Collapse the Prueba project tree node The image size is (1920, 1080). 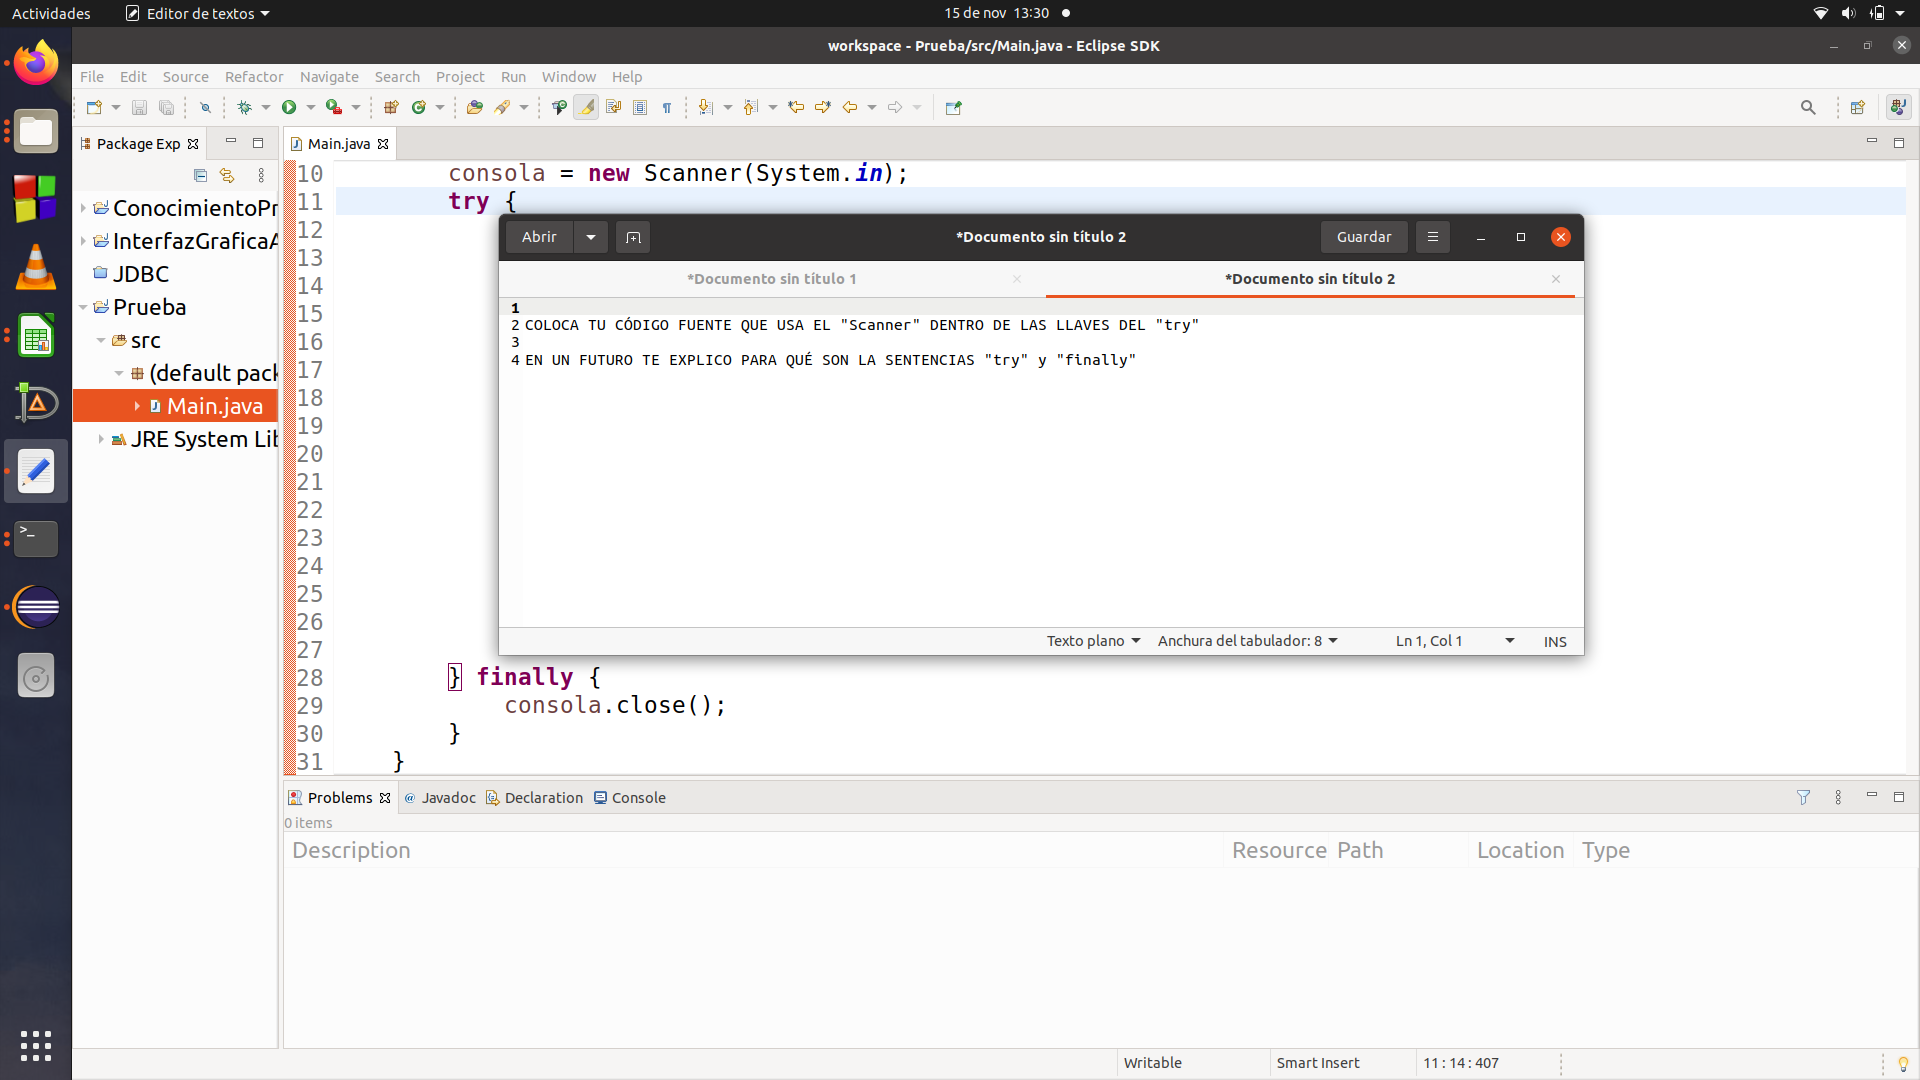83,307
